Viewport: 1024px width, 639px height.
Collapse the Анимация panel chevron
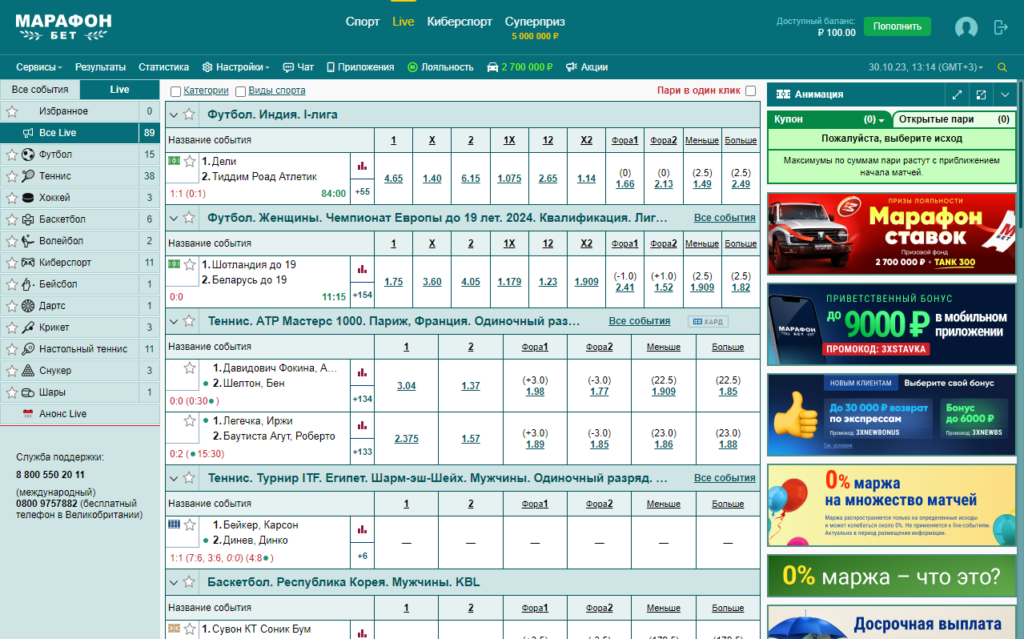coord(1005,95)
